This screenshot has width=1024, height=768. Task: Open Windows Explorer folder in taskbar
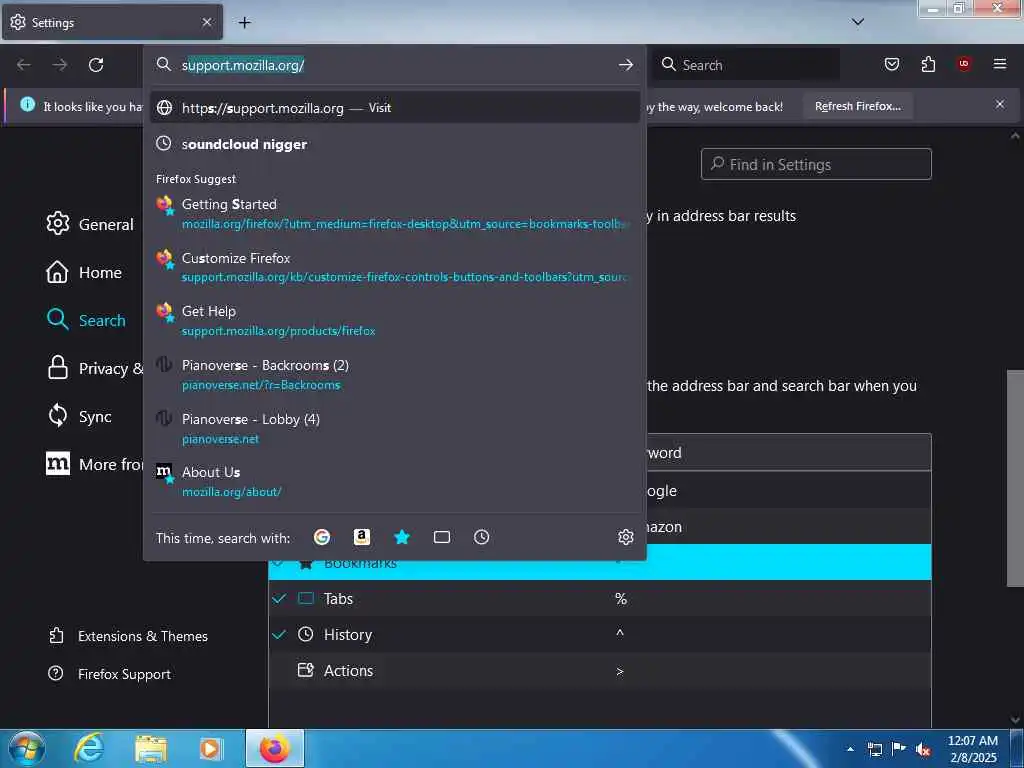[x=151, y=748]
